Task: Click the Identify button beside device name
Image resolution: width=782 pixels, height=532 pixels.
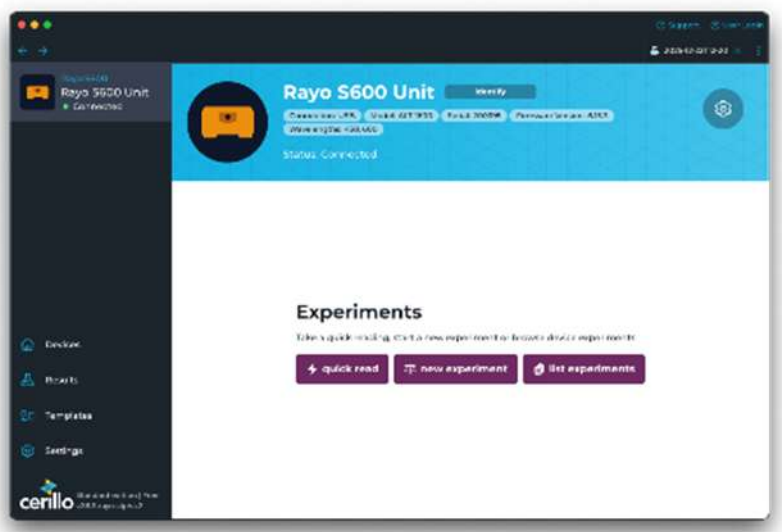Action: [490, 92]
